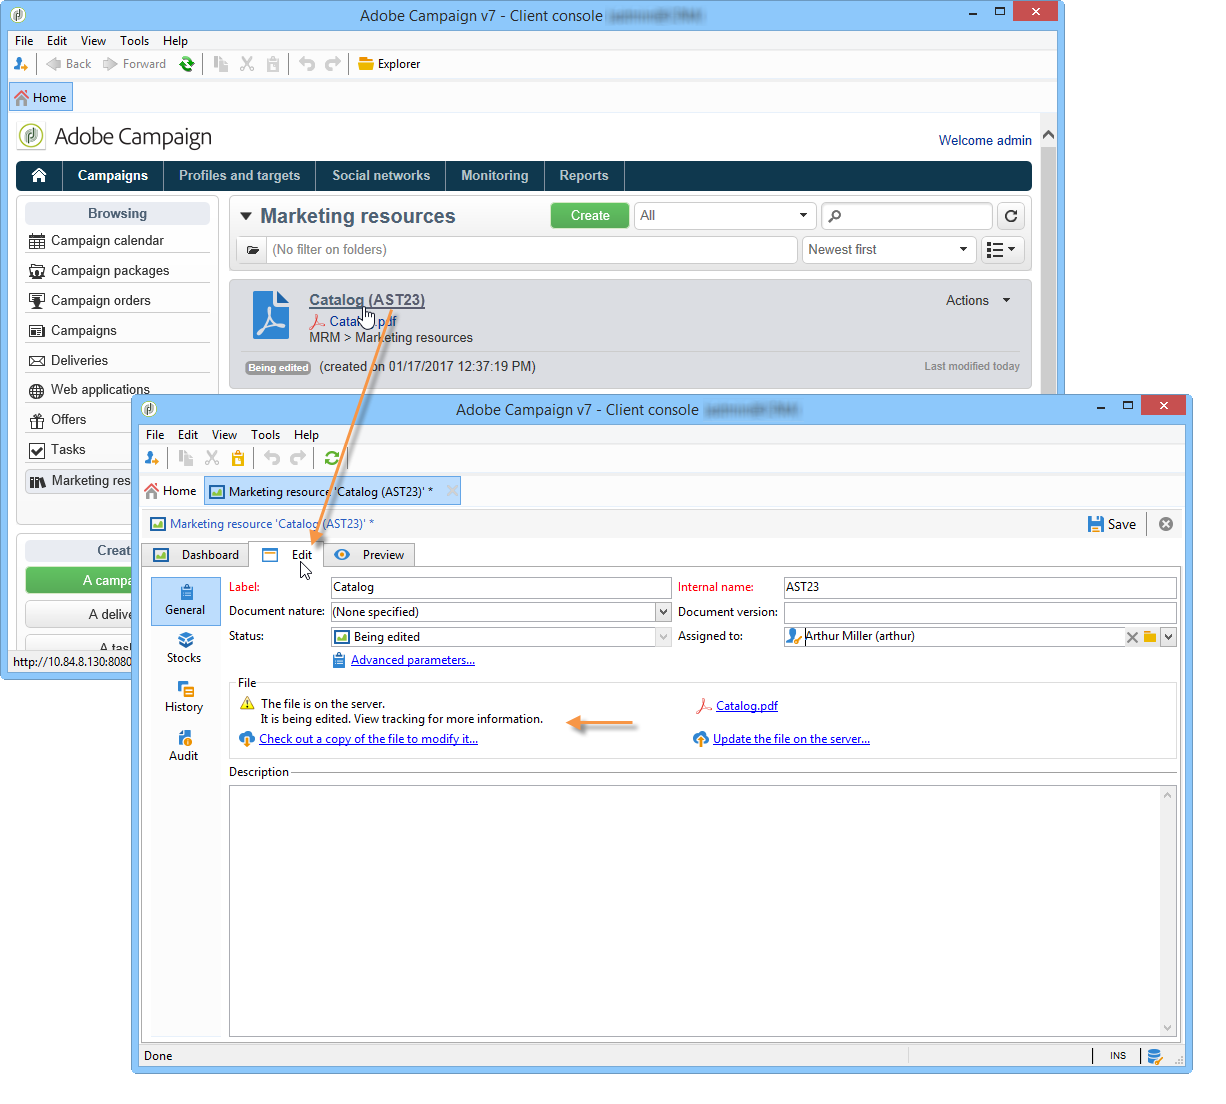Click the paste icon in the front window toolbar

tap(238, 458)
